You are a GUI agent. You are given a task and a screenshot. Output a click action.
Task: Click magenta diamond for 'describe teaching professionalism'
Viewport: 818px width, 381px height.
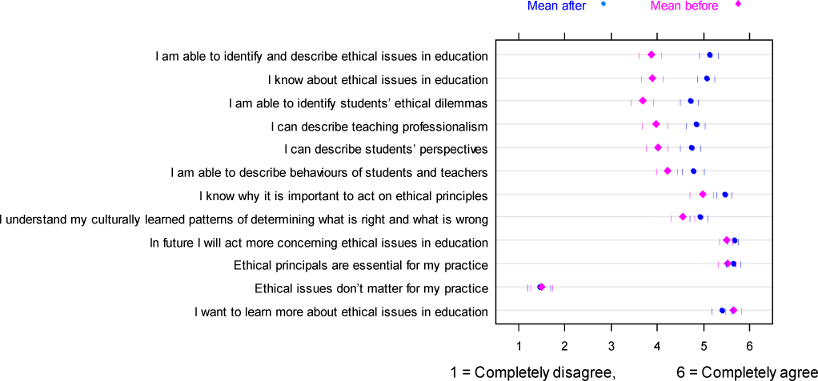(656, 124)
